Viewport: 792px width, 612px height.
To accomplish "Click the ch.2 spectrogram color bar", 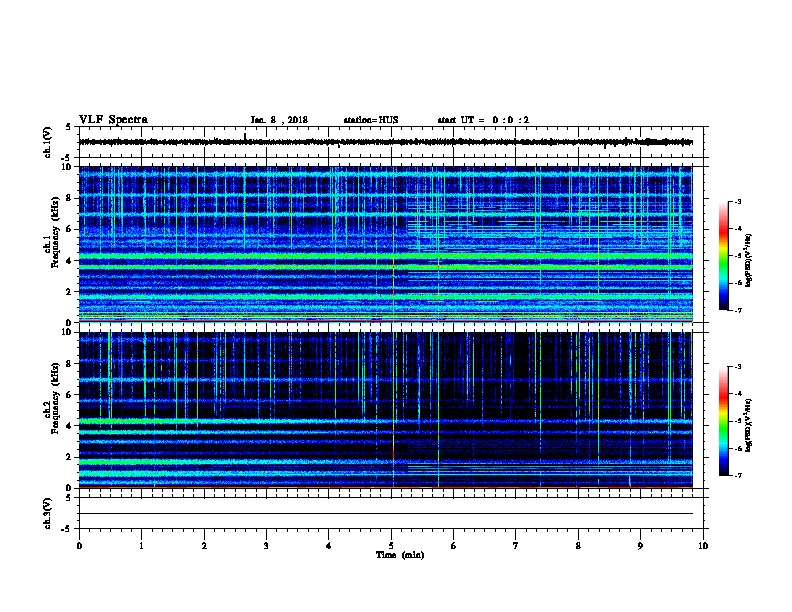I will point(724,421).
